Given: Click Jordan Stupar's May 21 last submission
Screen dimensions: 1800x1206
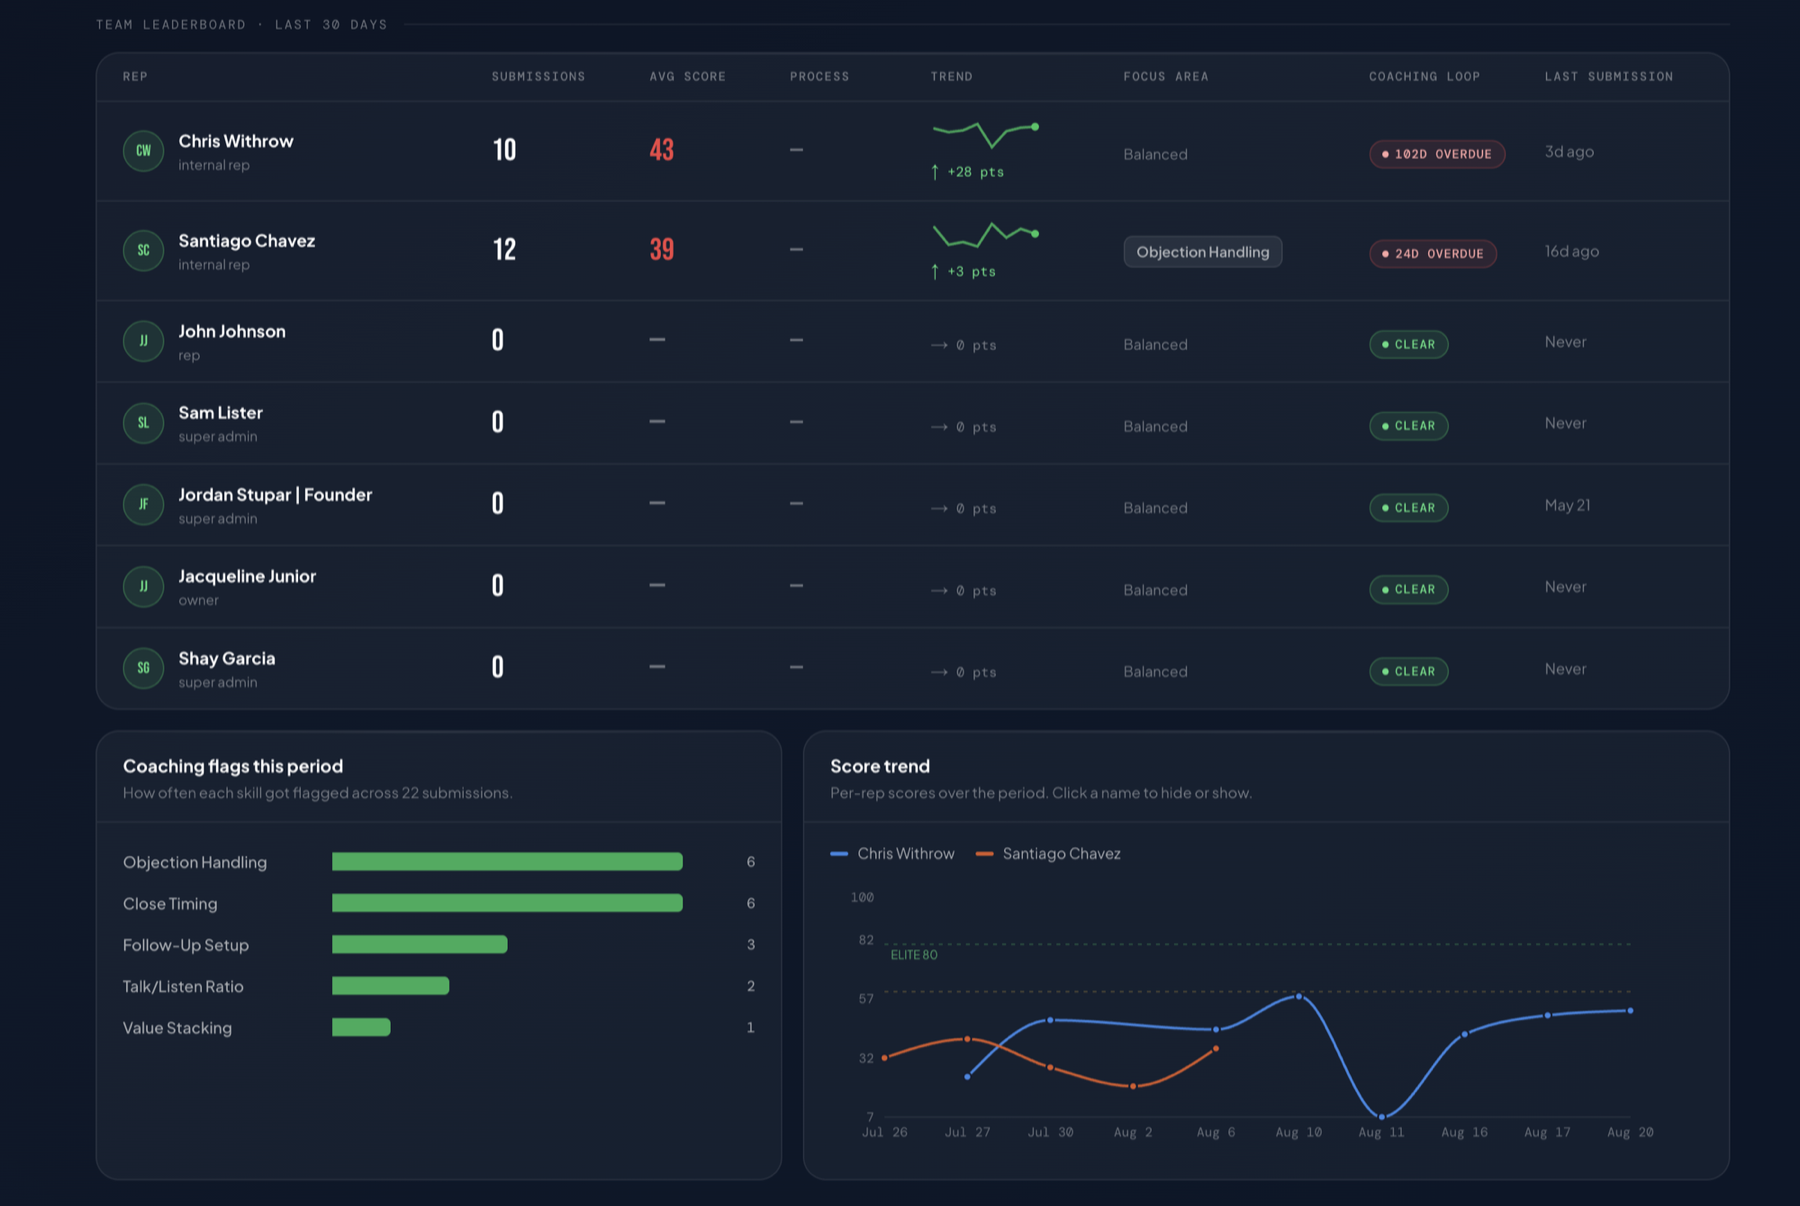Looking at the screenshot, I should click(1567, 505).
